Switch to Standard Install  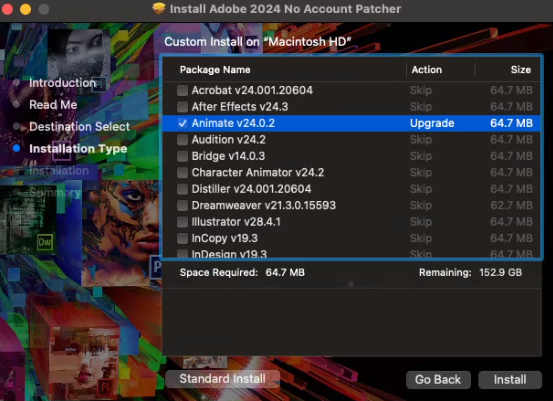click(223, 379)
